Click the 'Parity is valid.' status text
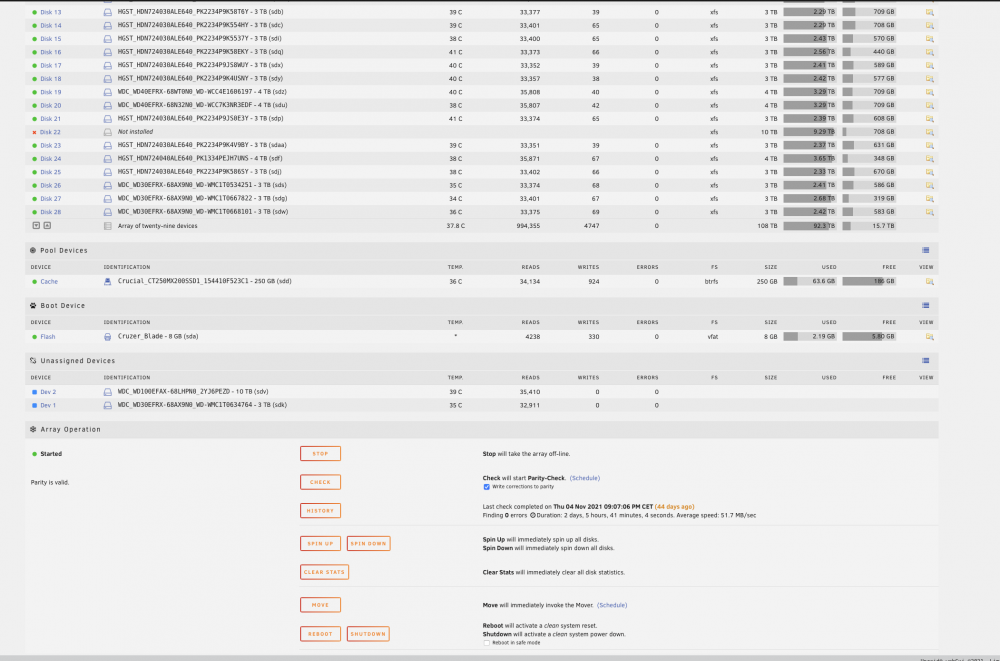The width and height of the screenshot is (1000, 661). tap(50, 482)
